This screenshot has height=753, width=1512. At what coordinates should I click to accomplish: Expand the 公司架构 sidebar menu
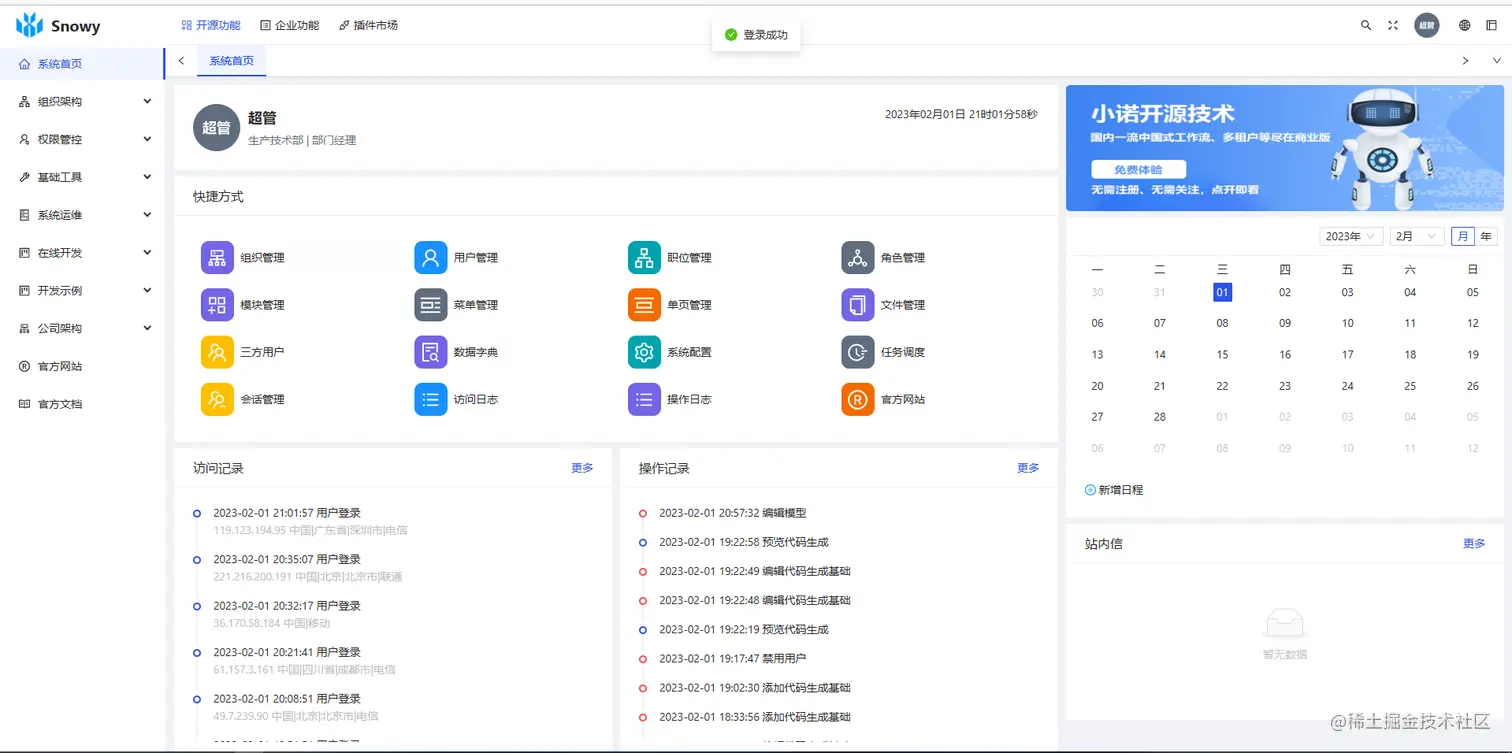(x=82, y=328)
